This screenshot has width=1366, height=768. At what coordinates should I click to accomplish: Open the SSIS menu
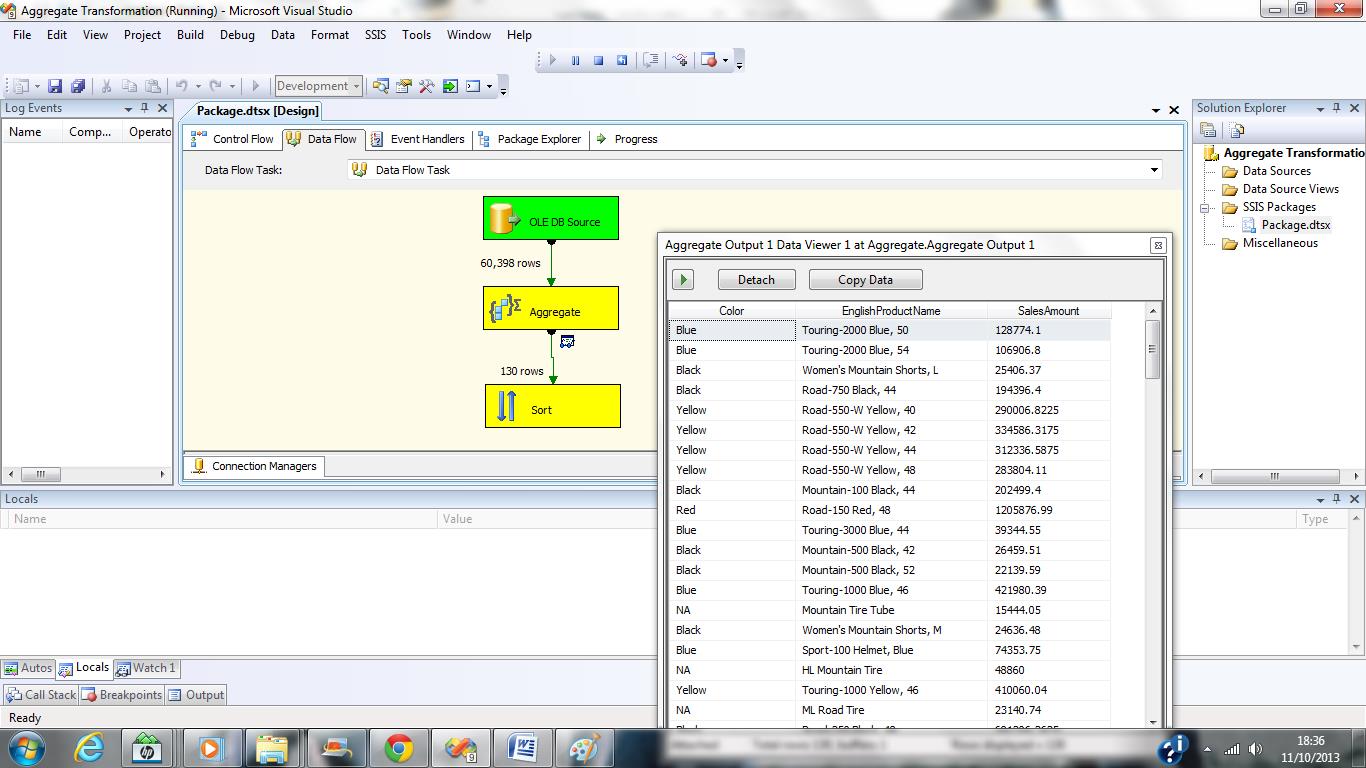pyautogui.click(x=375, y=34)
